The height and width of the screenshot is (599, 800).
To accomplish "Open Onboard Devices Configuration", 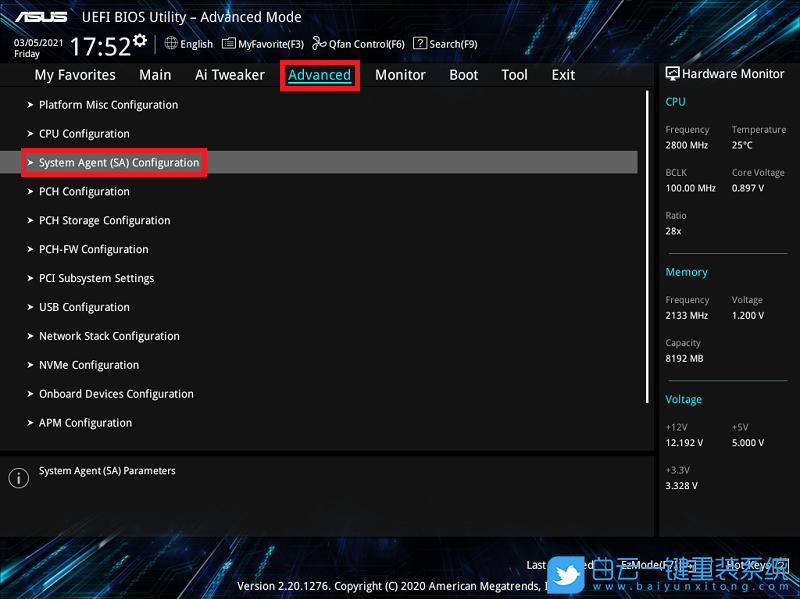I will click(116, 395).
